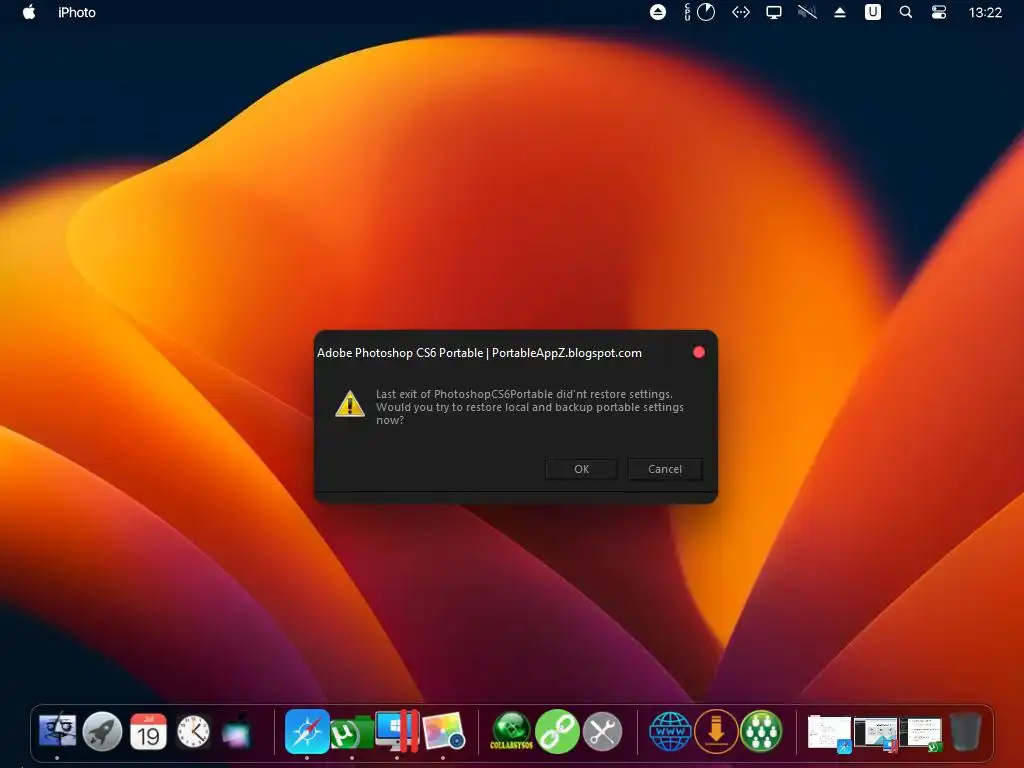The image size is (1024, 768).
Task: Click Cancel in the Photoshop dialog
Action: point(665,469)
